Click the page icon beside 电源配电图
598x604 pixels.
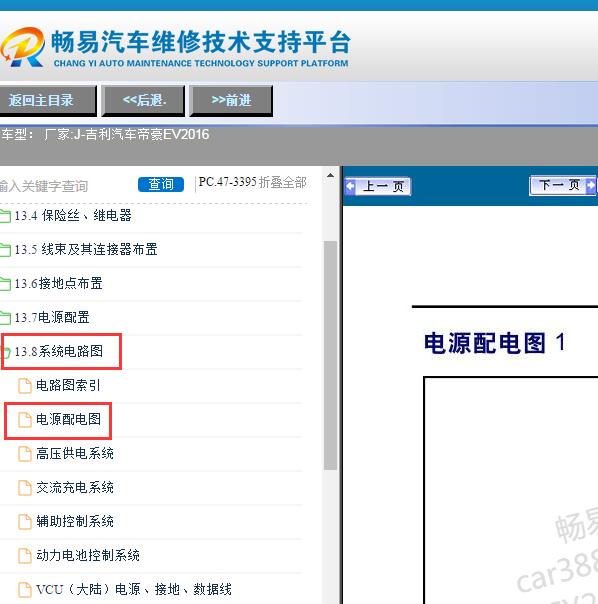point(25,419)
